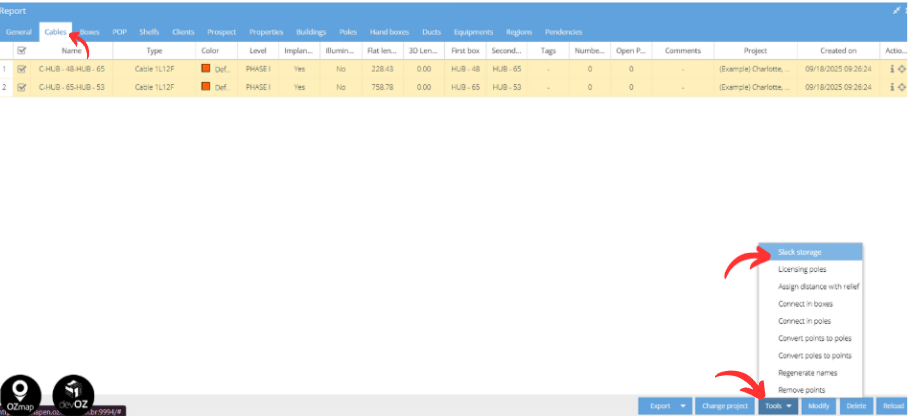
Task: Click the devOZ logo icon
Action: 73,396
